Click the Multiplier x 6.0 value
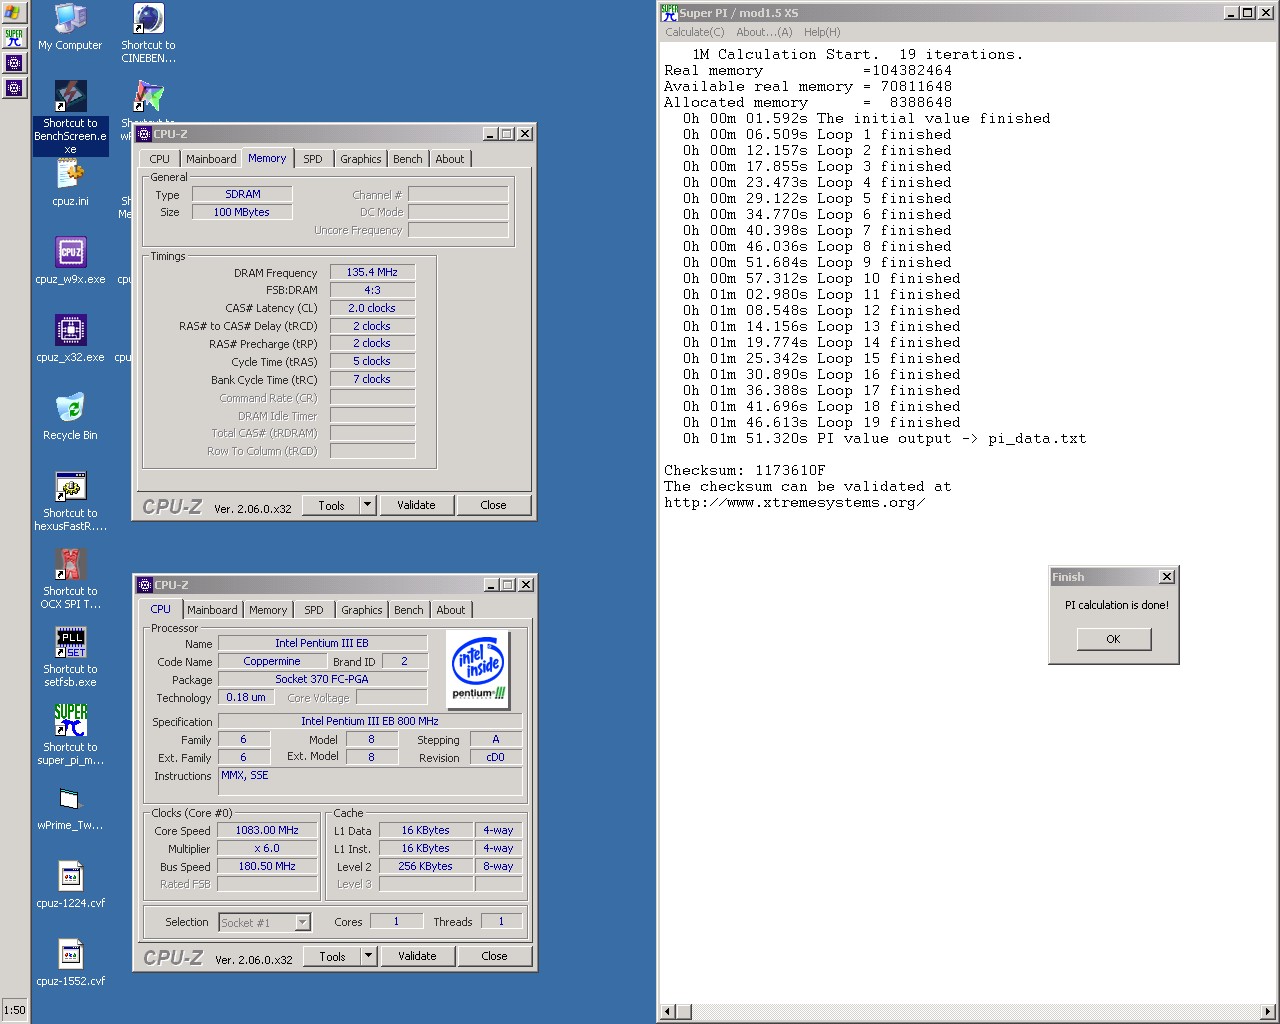Viewport: 1280px width, 1024px height. pyautogui.click(x=267, y=848)
